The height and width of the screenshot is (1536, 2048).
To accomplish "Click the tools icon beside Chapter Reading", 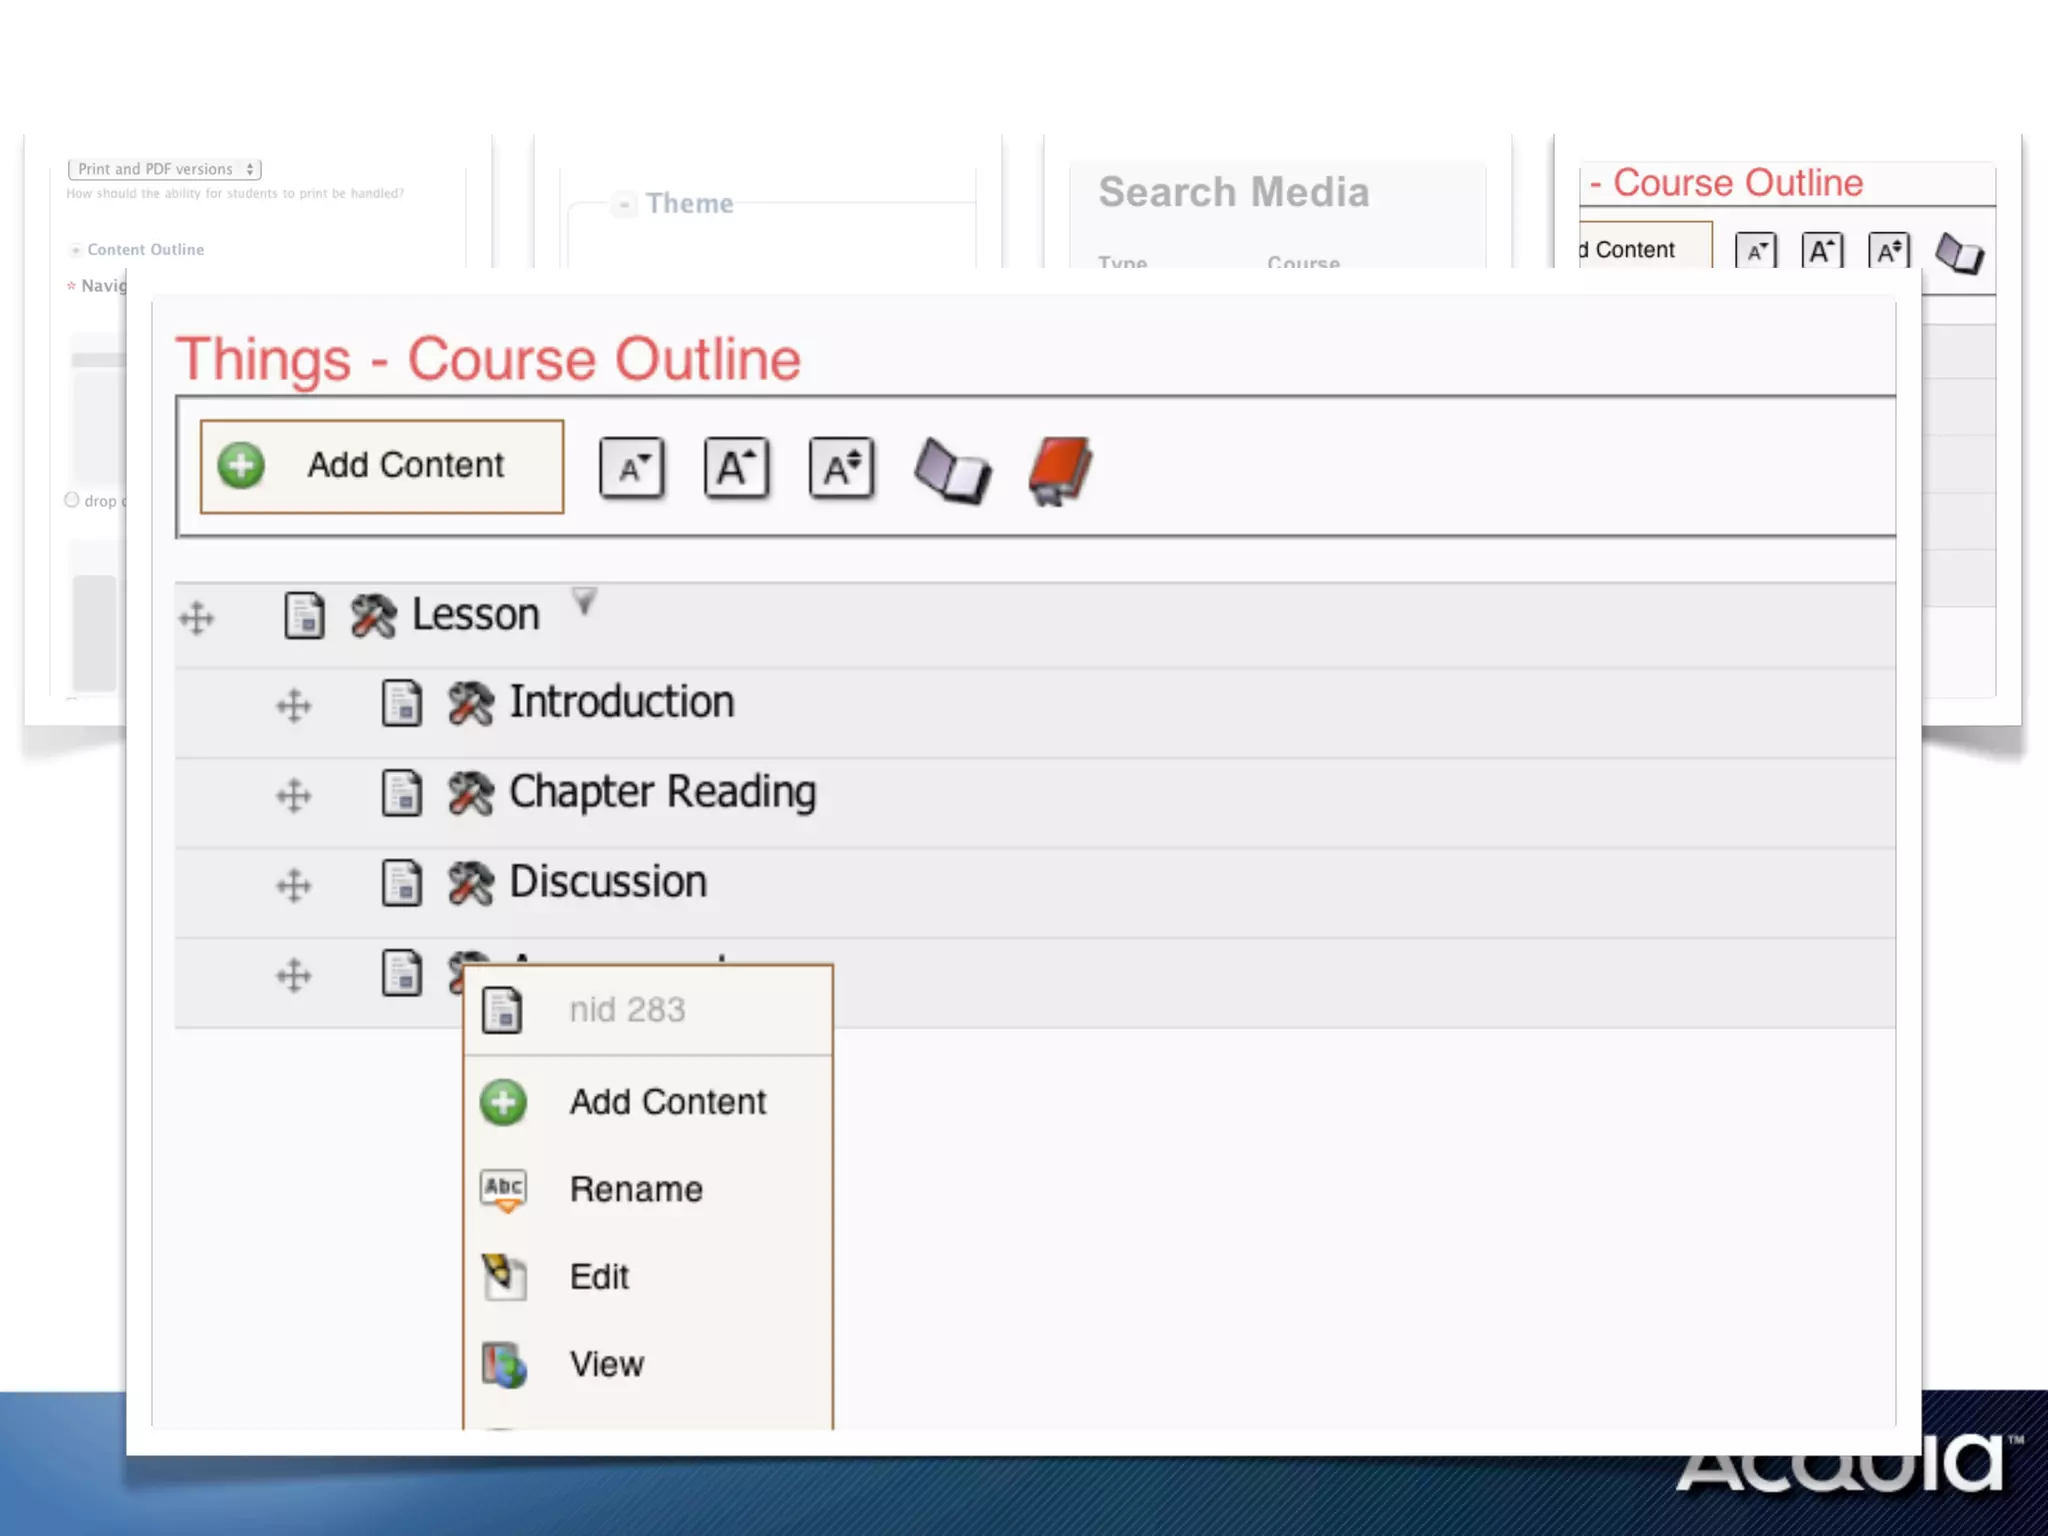I will (x=470, y=794).
